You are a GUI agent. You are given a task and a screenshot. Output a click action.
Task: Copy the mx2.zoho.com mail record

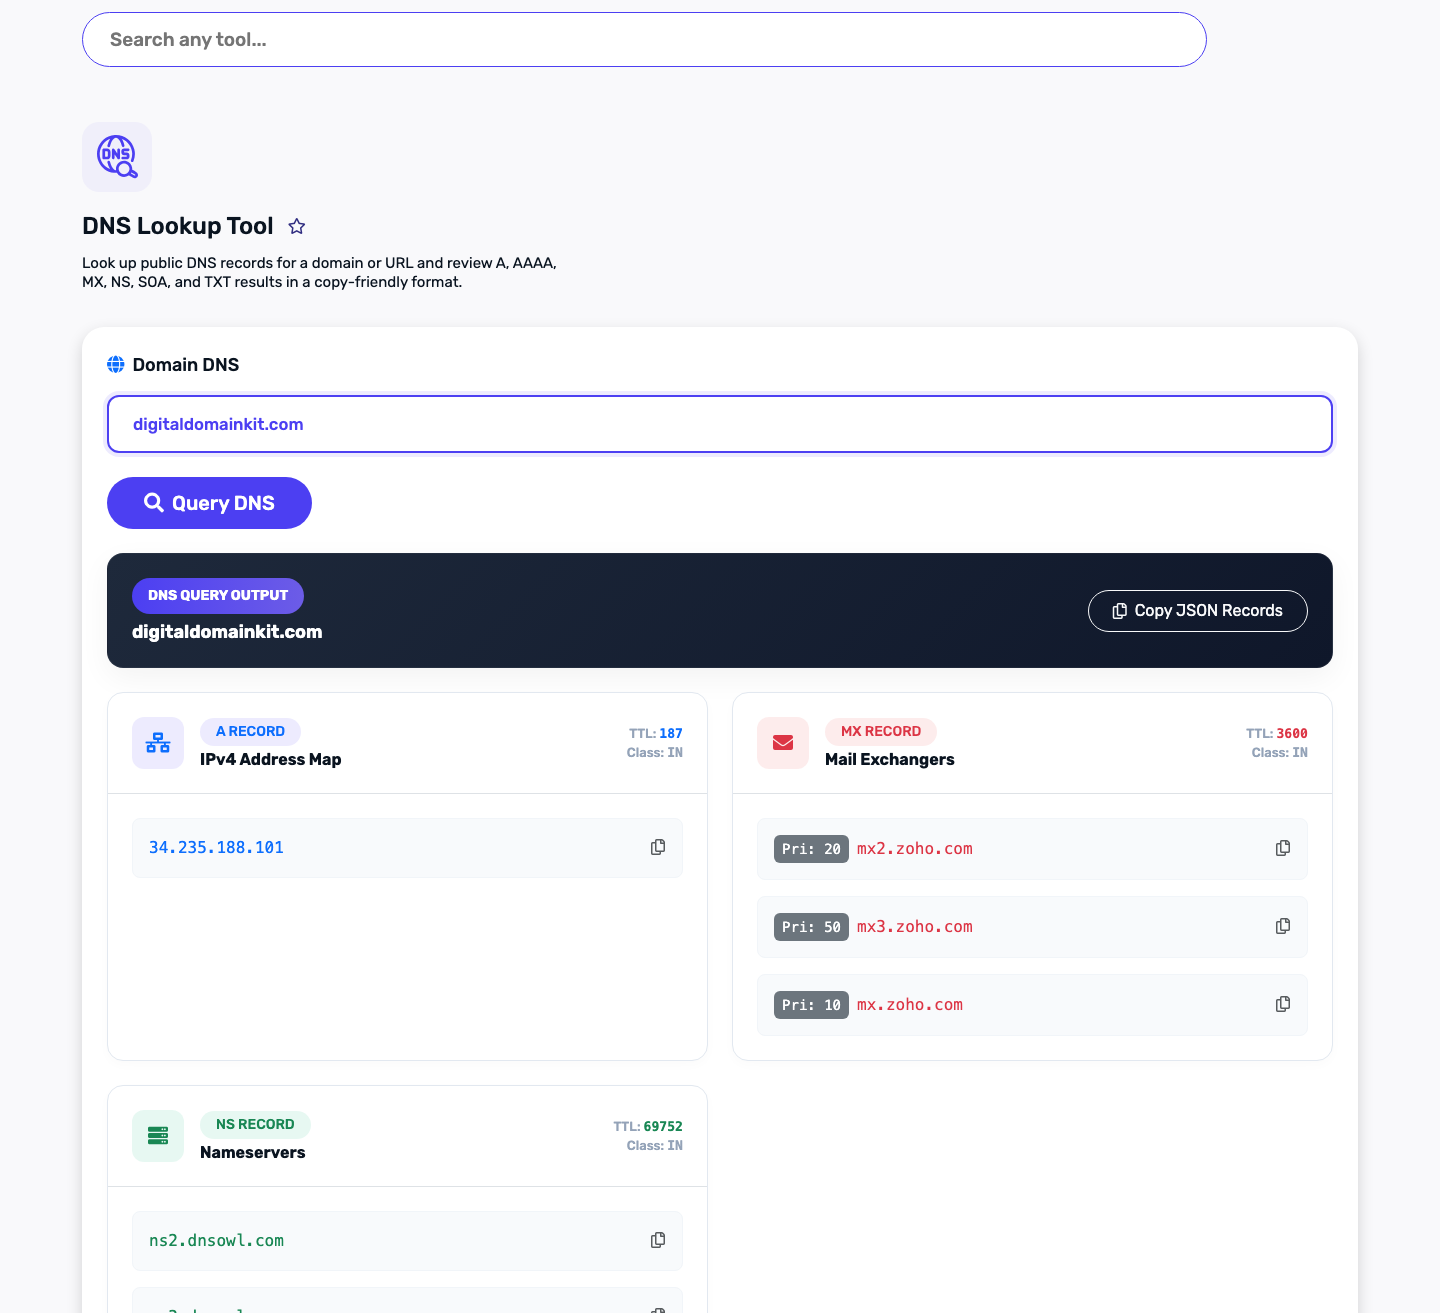pyautogui.click(x=1283, y=848)
